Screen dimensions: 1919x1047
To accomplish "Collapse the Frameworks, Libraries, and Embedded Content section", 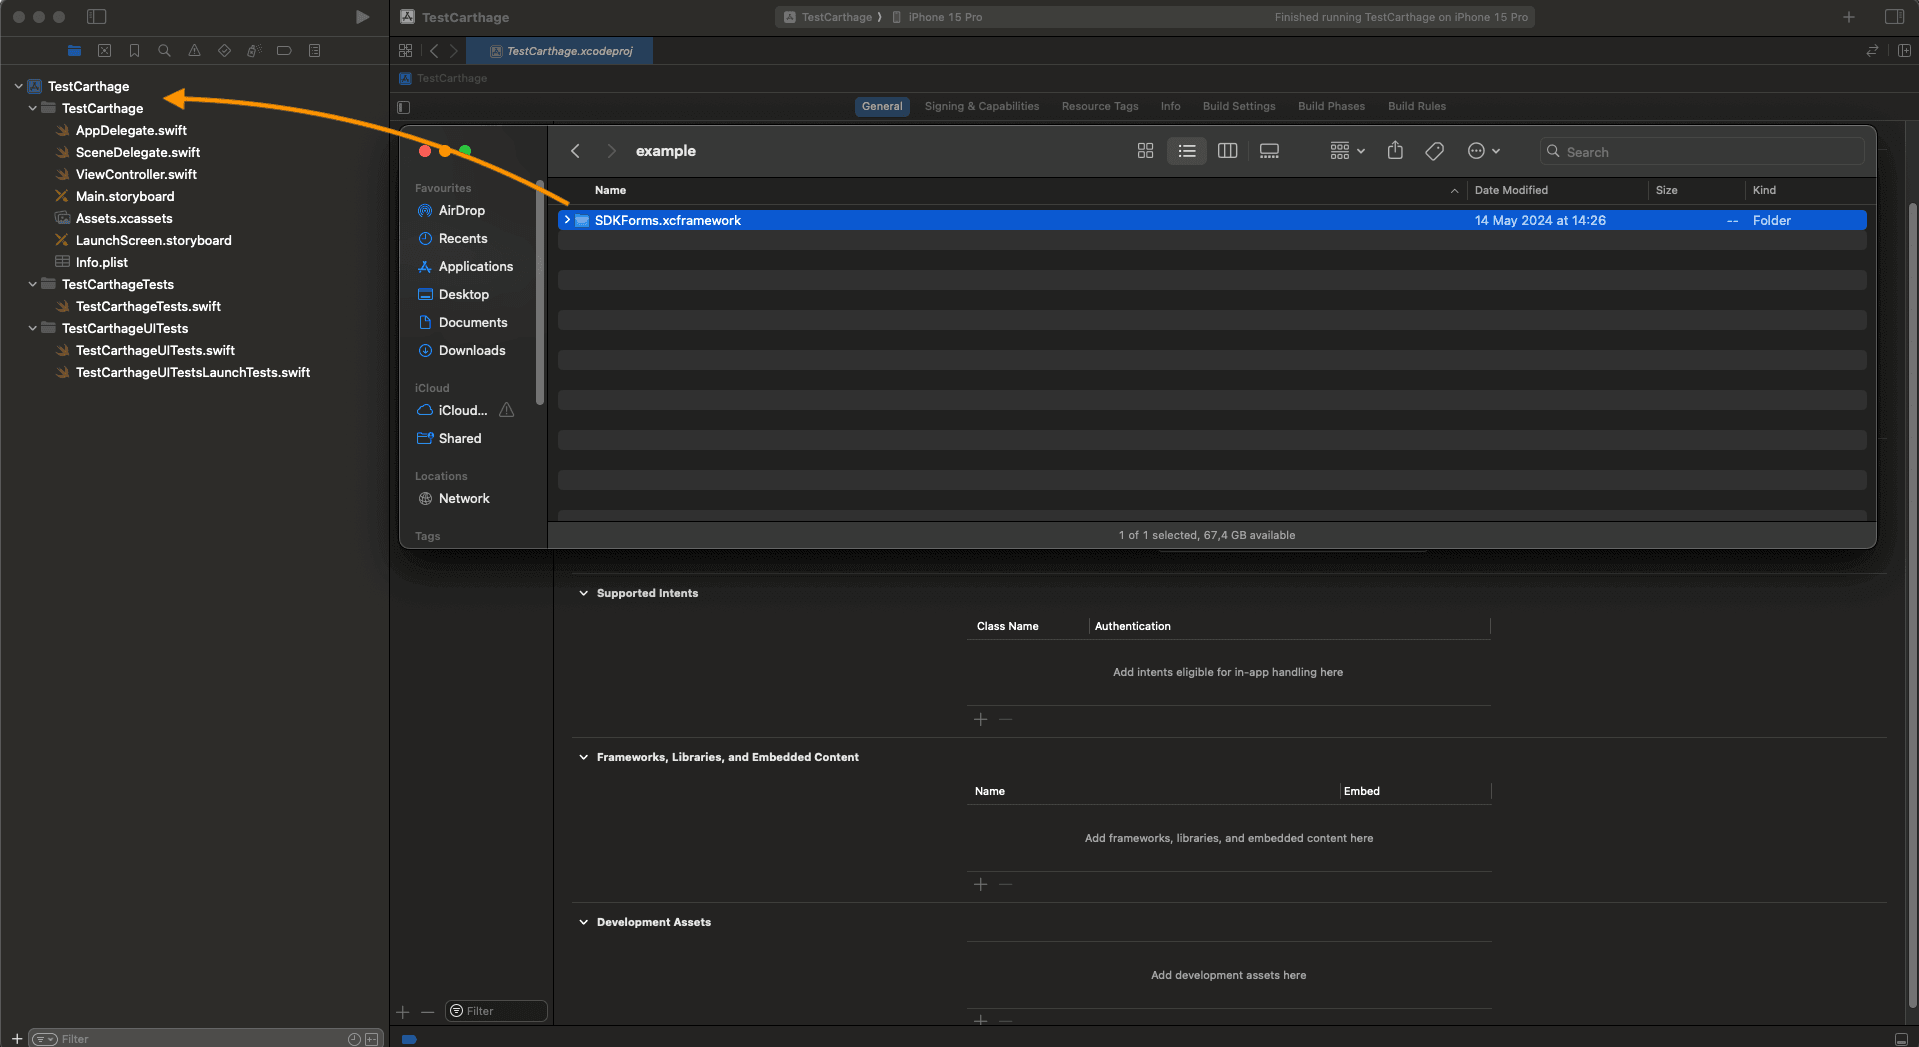I will pyautogui.click(x=584, y=757).
